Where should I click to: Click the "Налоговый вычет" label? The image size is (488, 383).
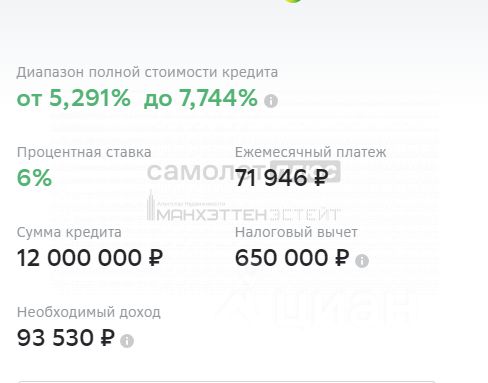coord(296,232)
